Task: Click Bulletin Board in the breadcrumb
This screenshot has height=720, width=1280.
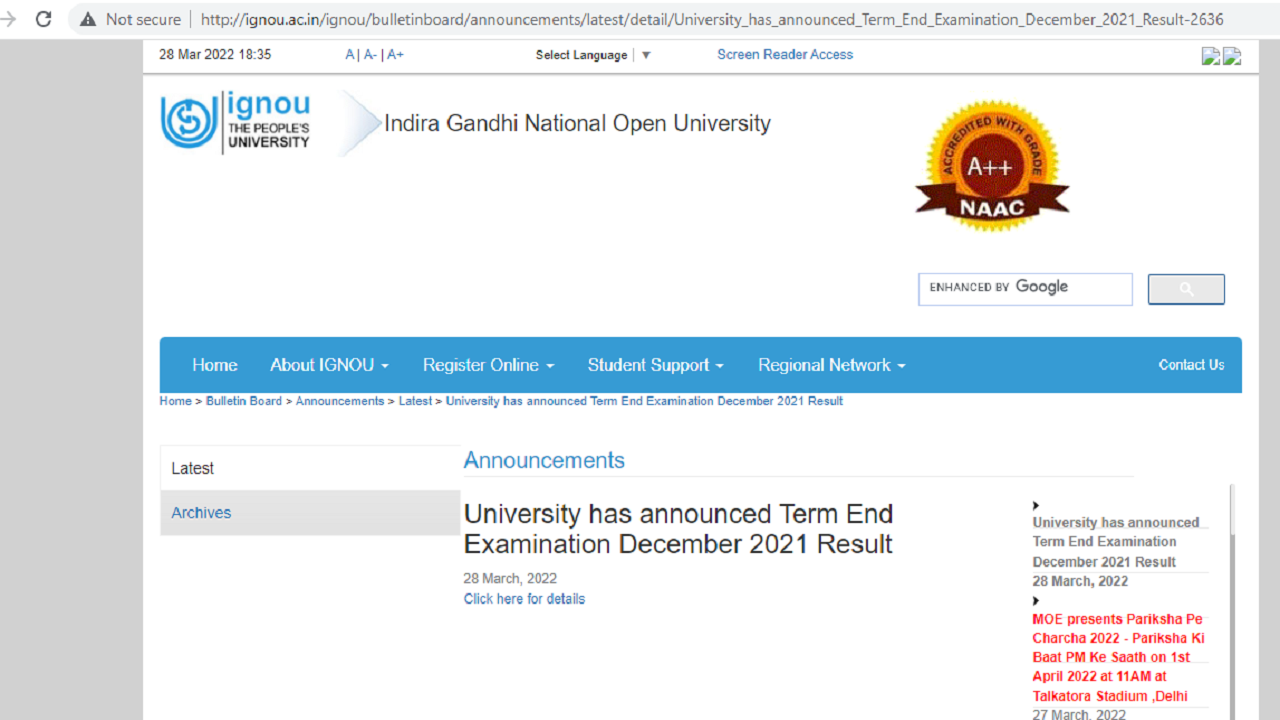Action: 244,401
